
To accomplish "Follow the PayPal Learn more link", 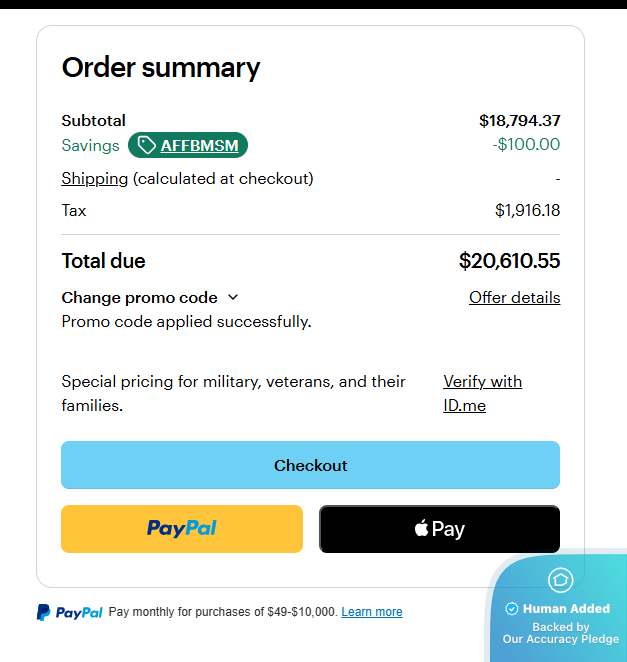I will pyautogui.click(x=371, y=612).
